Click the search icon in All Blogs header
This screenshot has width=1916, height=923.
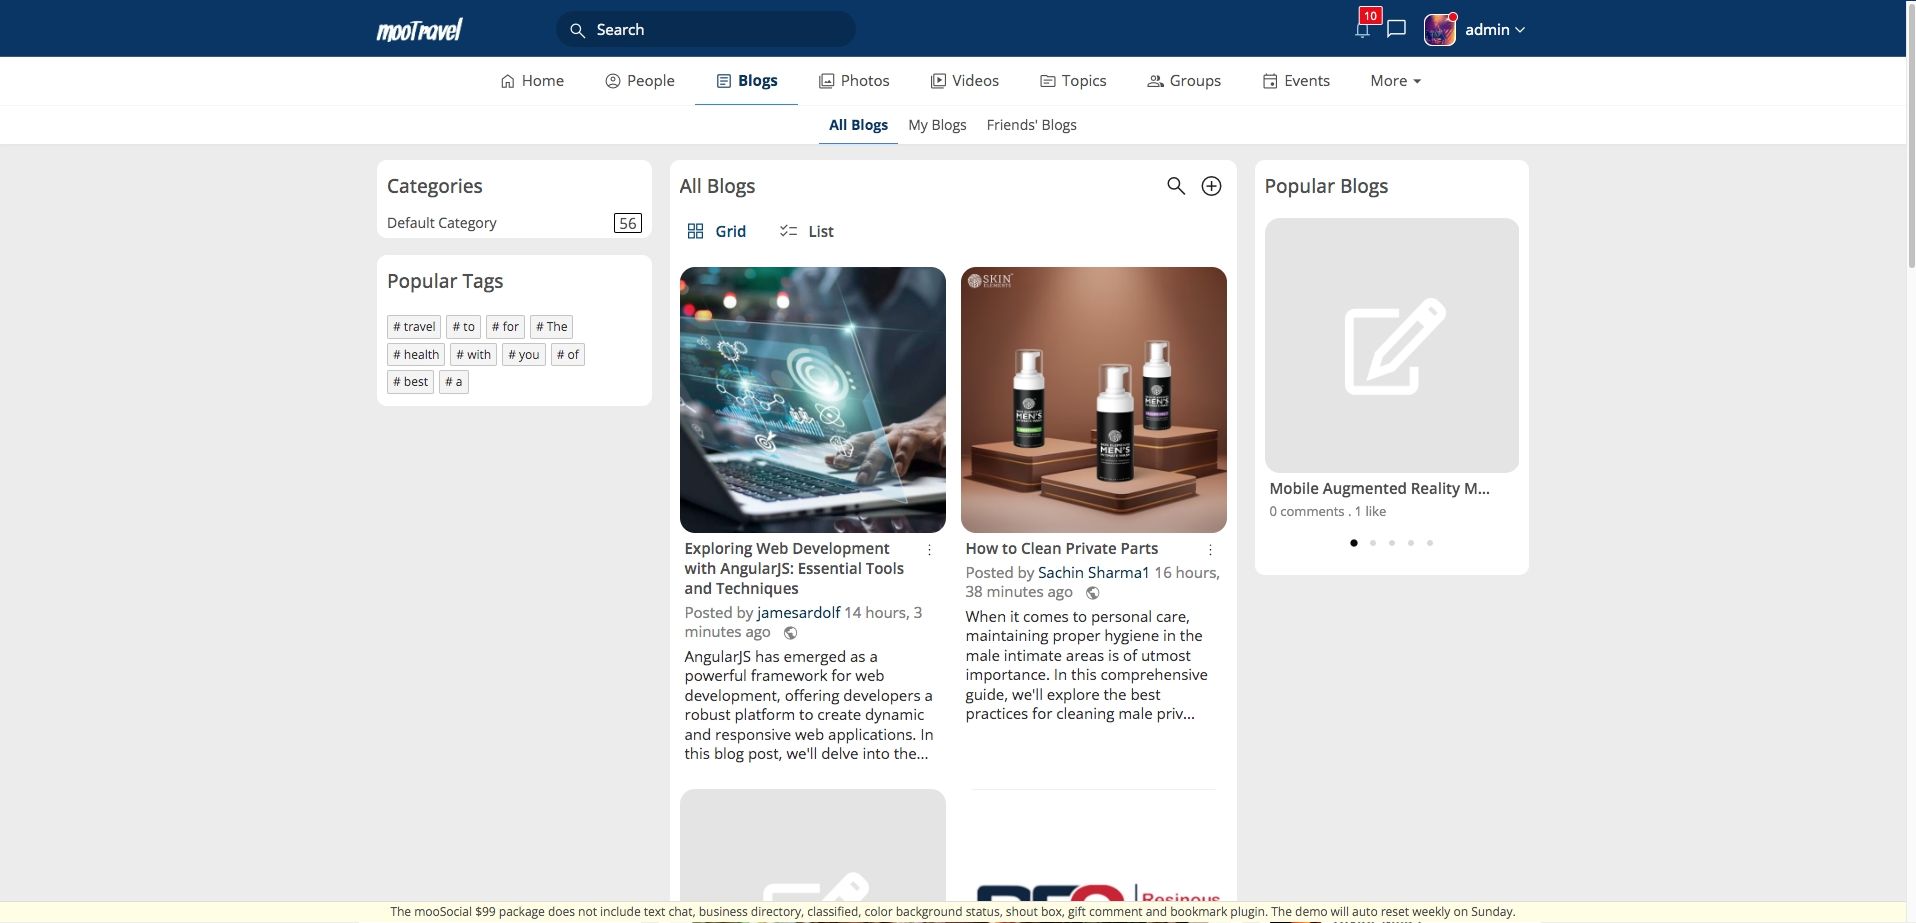click(x=1176, y=186)
